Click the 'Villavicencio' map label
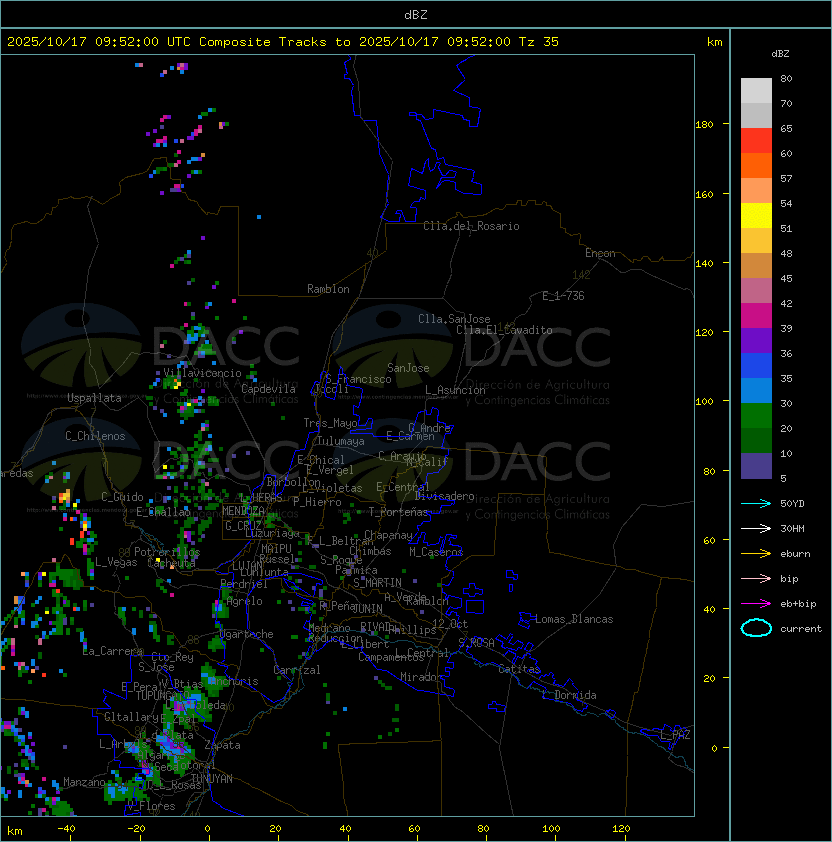 click(x=202, y=373)
